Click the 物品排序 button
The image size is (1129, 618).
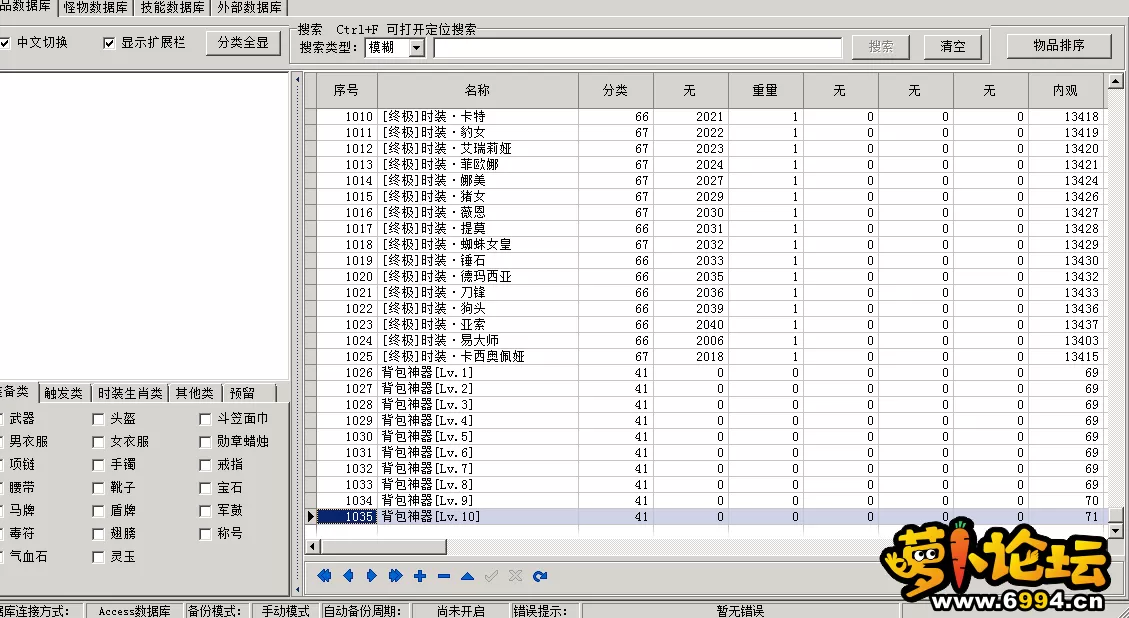(1058, 45)
